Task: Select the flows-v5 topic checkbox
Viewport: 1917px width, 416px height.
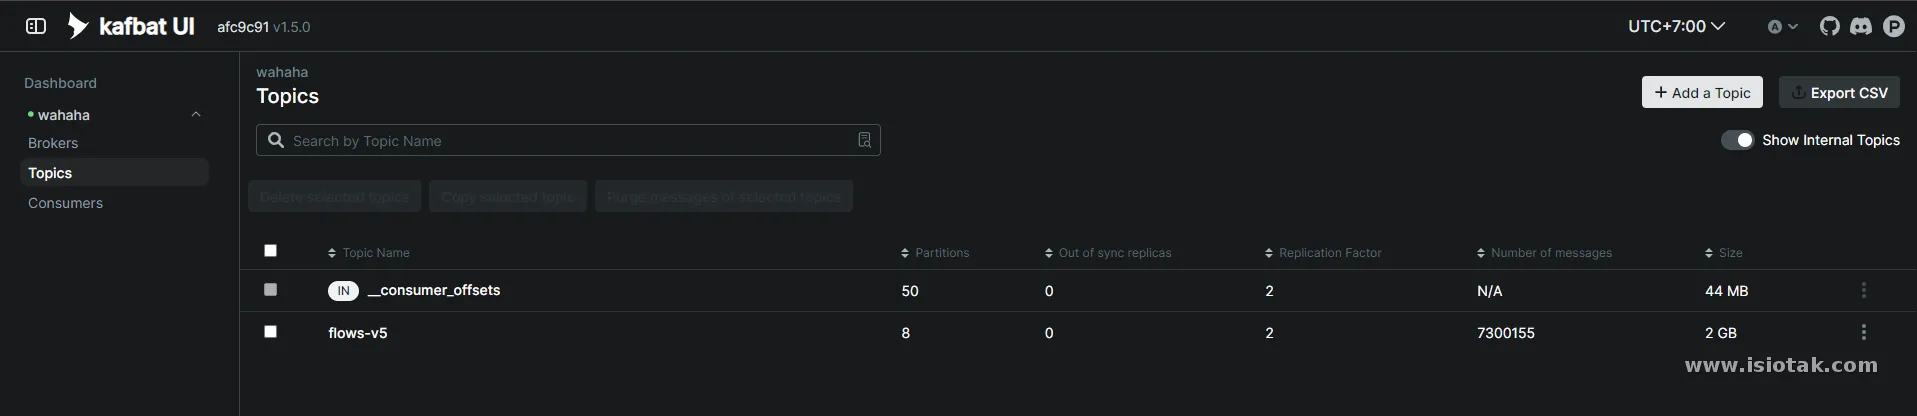Action: pos(270,331)
